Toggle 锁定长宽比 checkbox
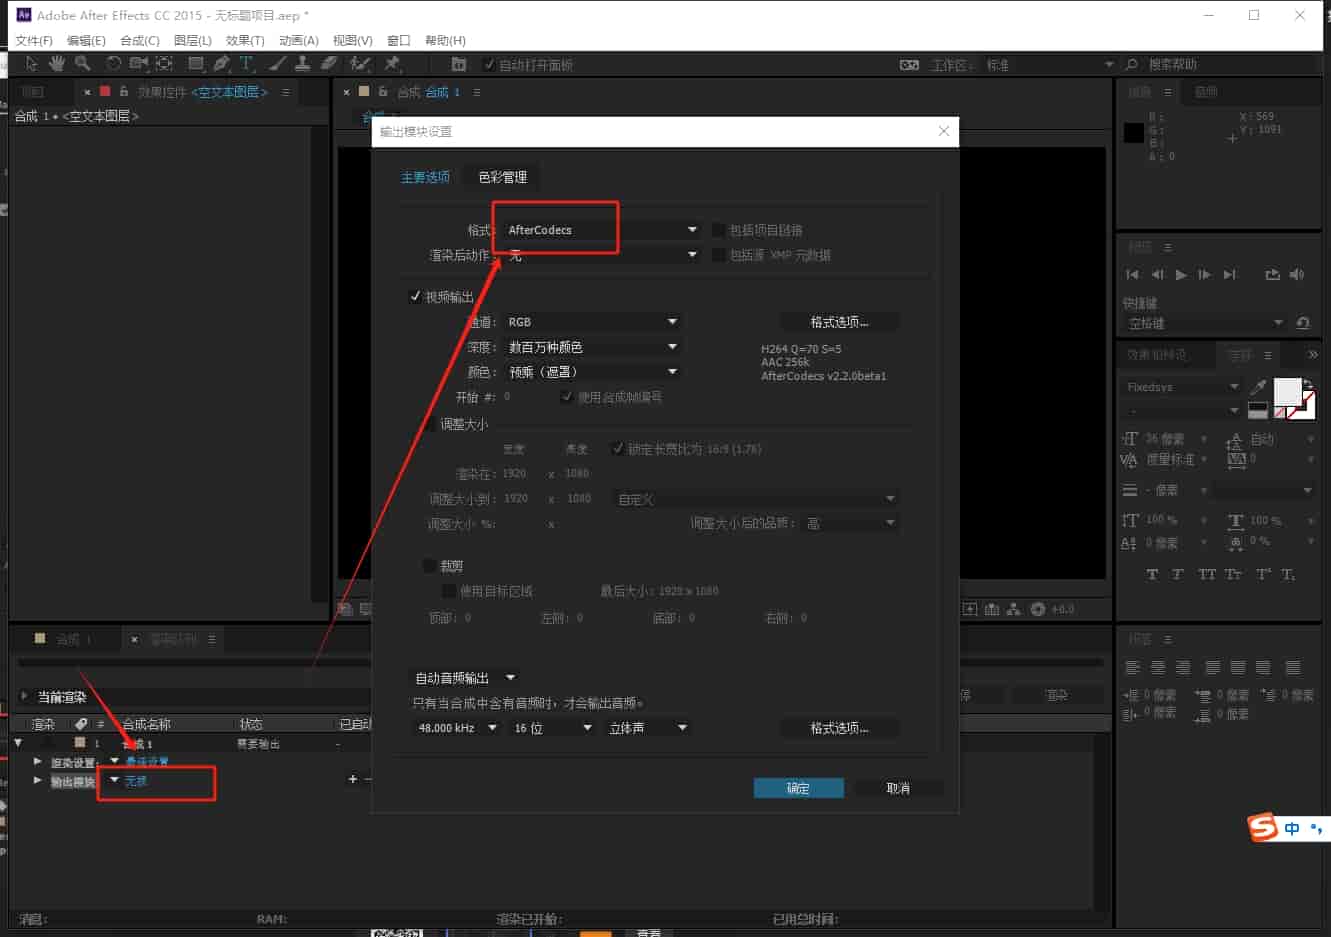The height and width of the screenshot is (937, 1331). coord(618,448)
